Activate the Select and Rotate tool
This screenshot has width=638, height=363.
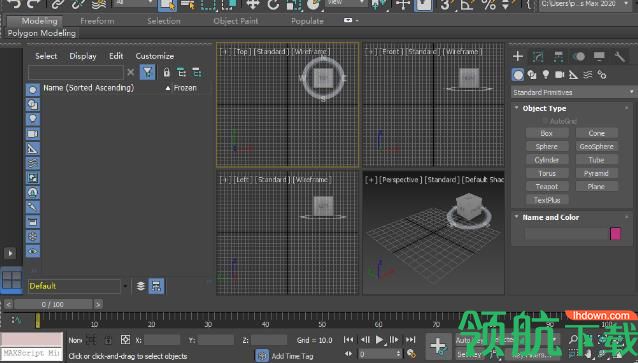click(273, 4)
